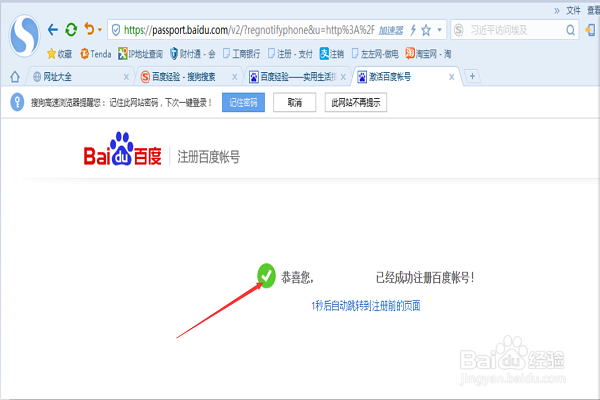Open the dropdown beside the star icon

point(440,30)
